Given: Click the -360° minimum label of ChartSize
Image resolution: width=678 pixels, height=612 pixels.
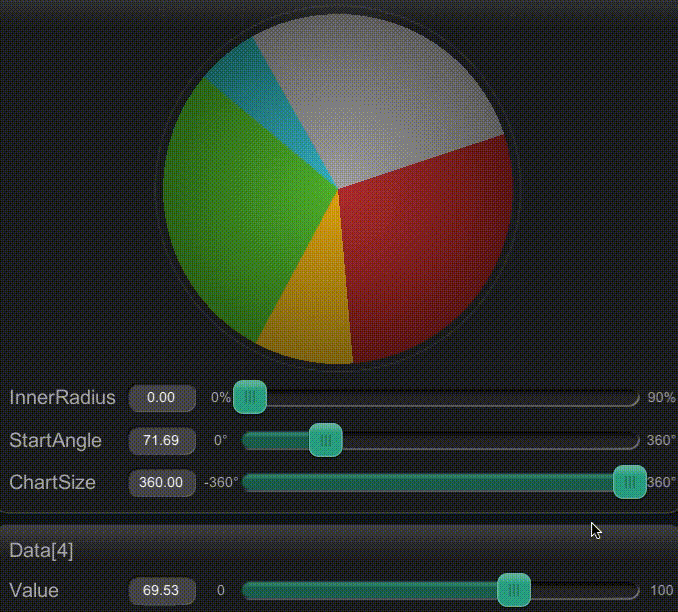Looking at the screenshot, I should [221, 482].
